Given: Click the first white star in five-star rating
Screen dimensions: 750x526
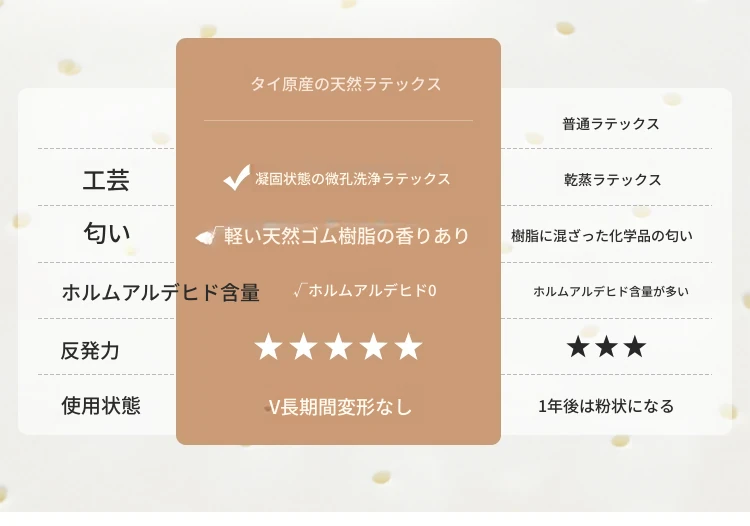Looking at the screenshot, I should pos(268,347).
